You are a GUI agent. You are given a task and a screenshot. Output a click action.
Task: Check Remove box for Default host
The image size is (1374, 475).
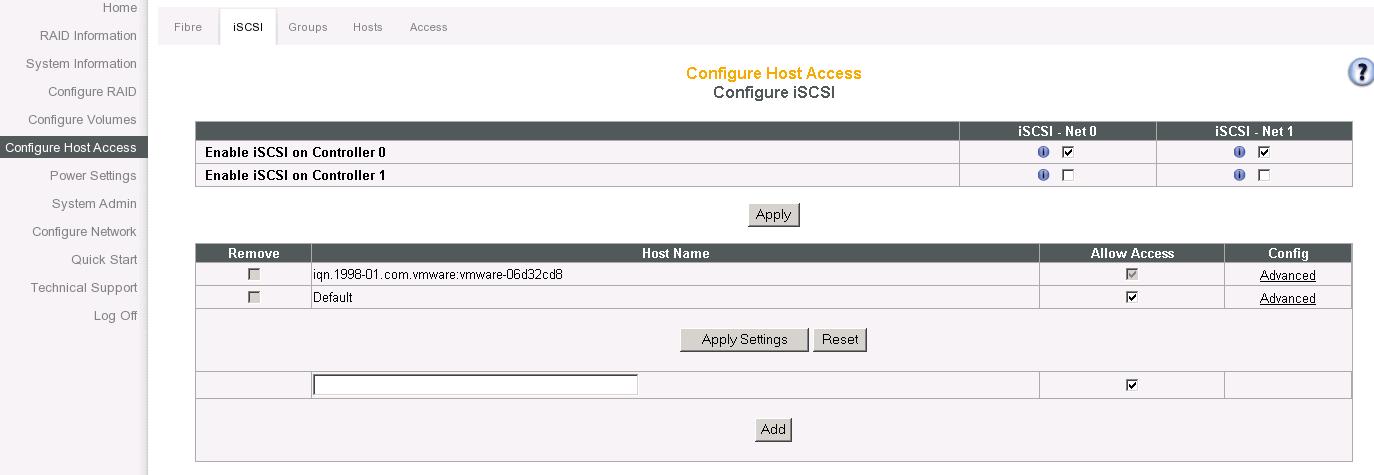[254, 297]
